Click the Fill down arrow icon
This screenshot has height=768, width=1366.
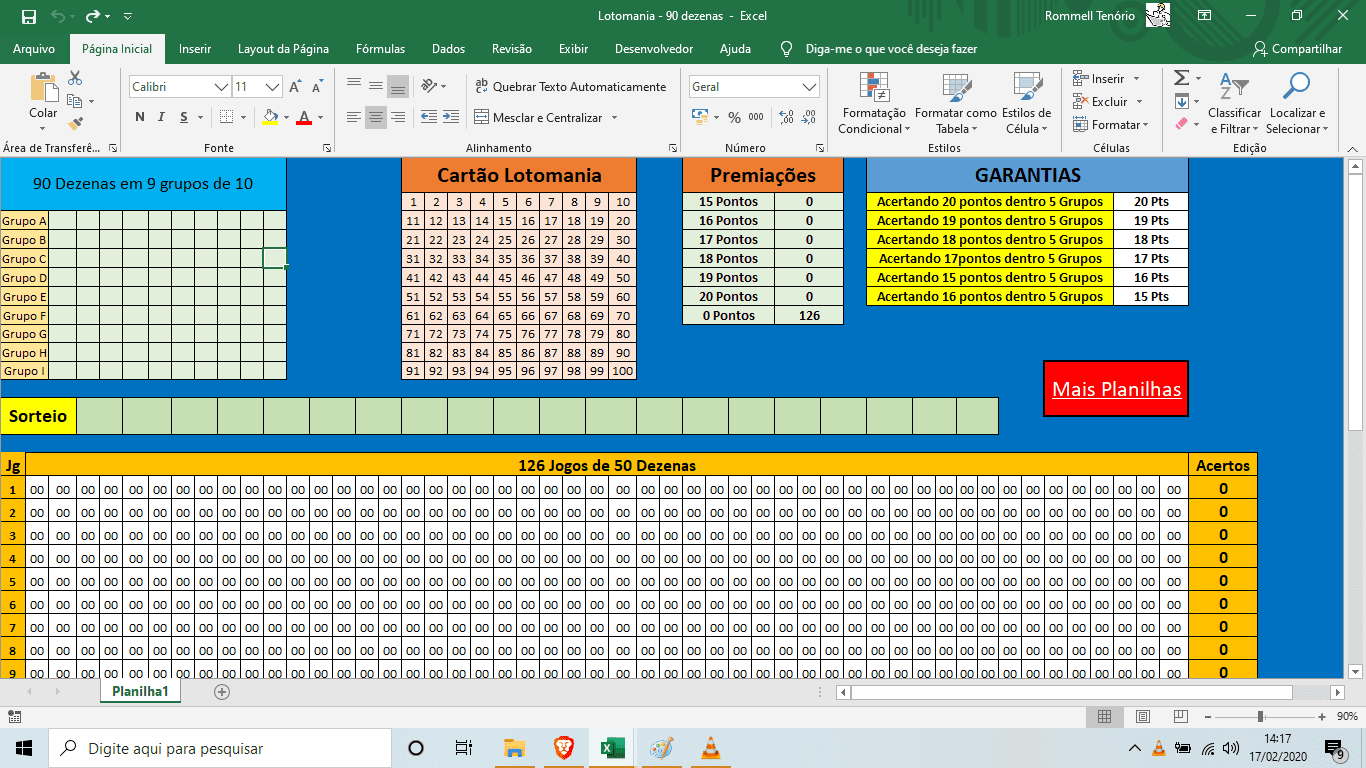point(1181,101)
